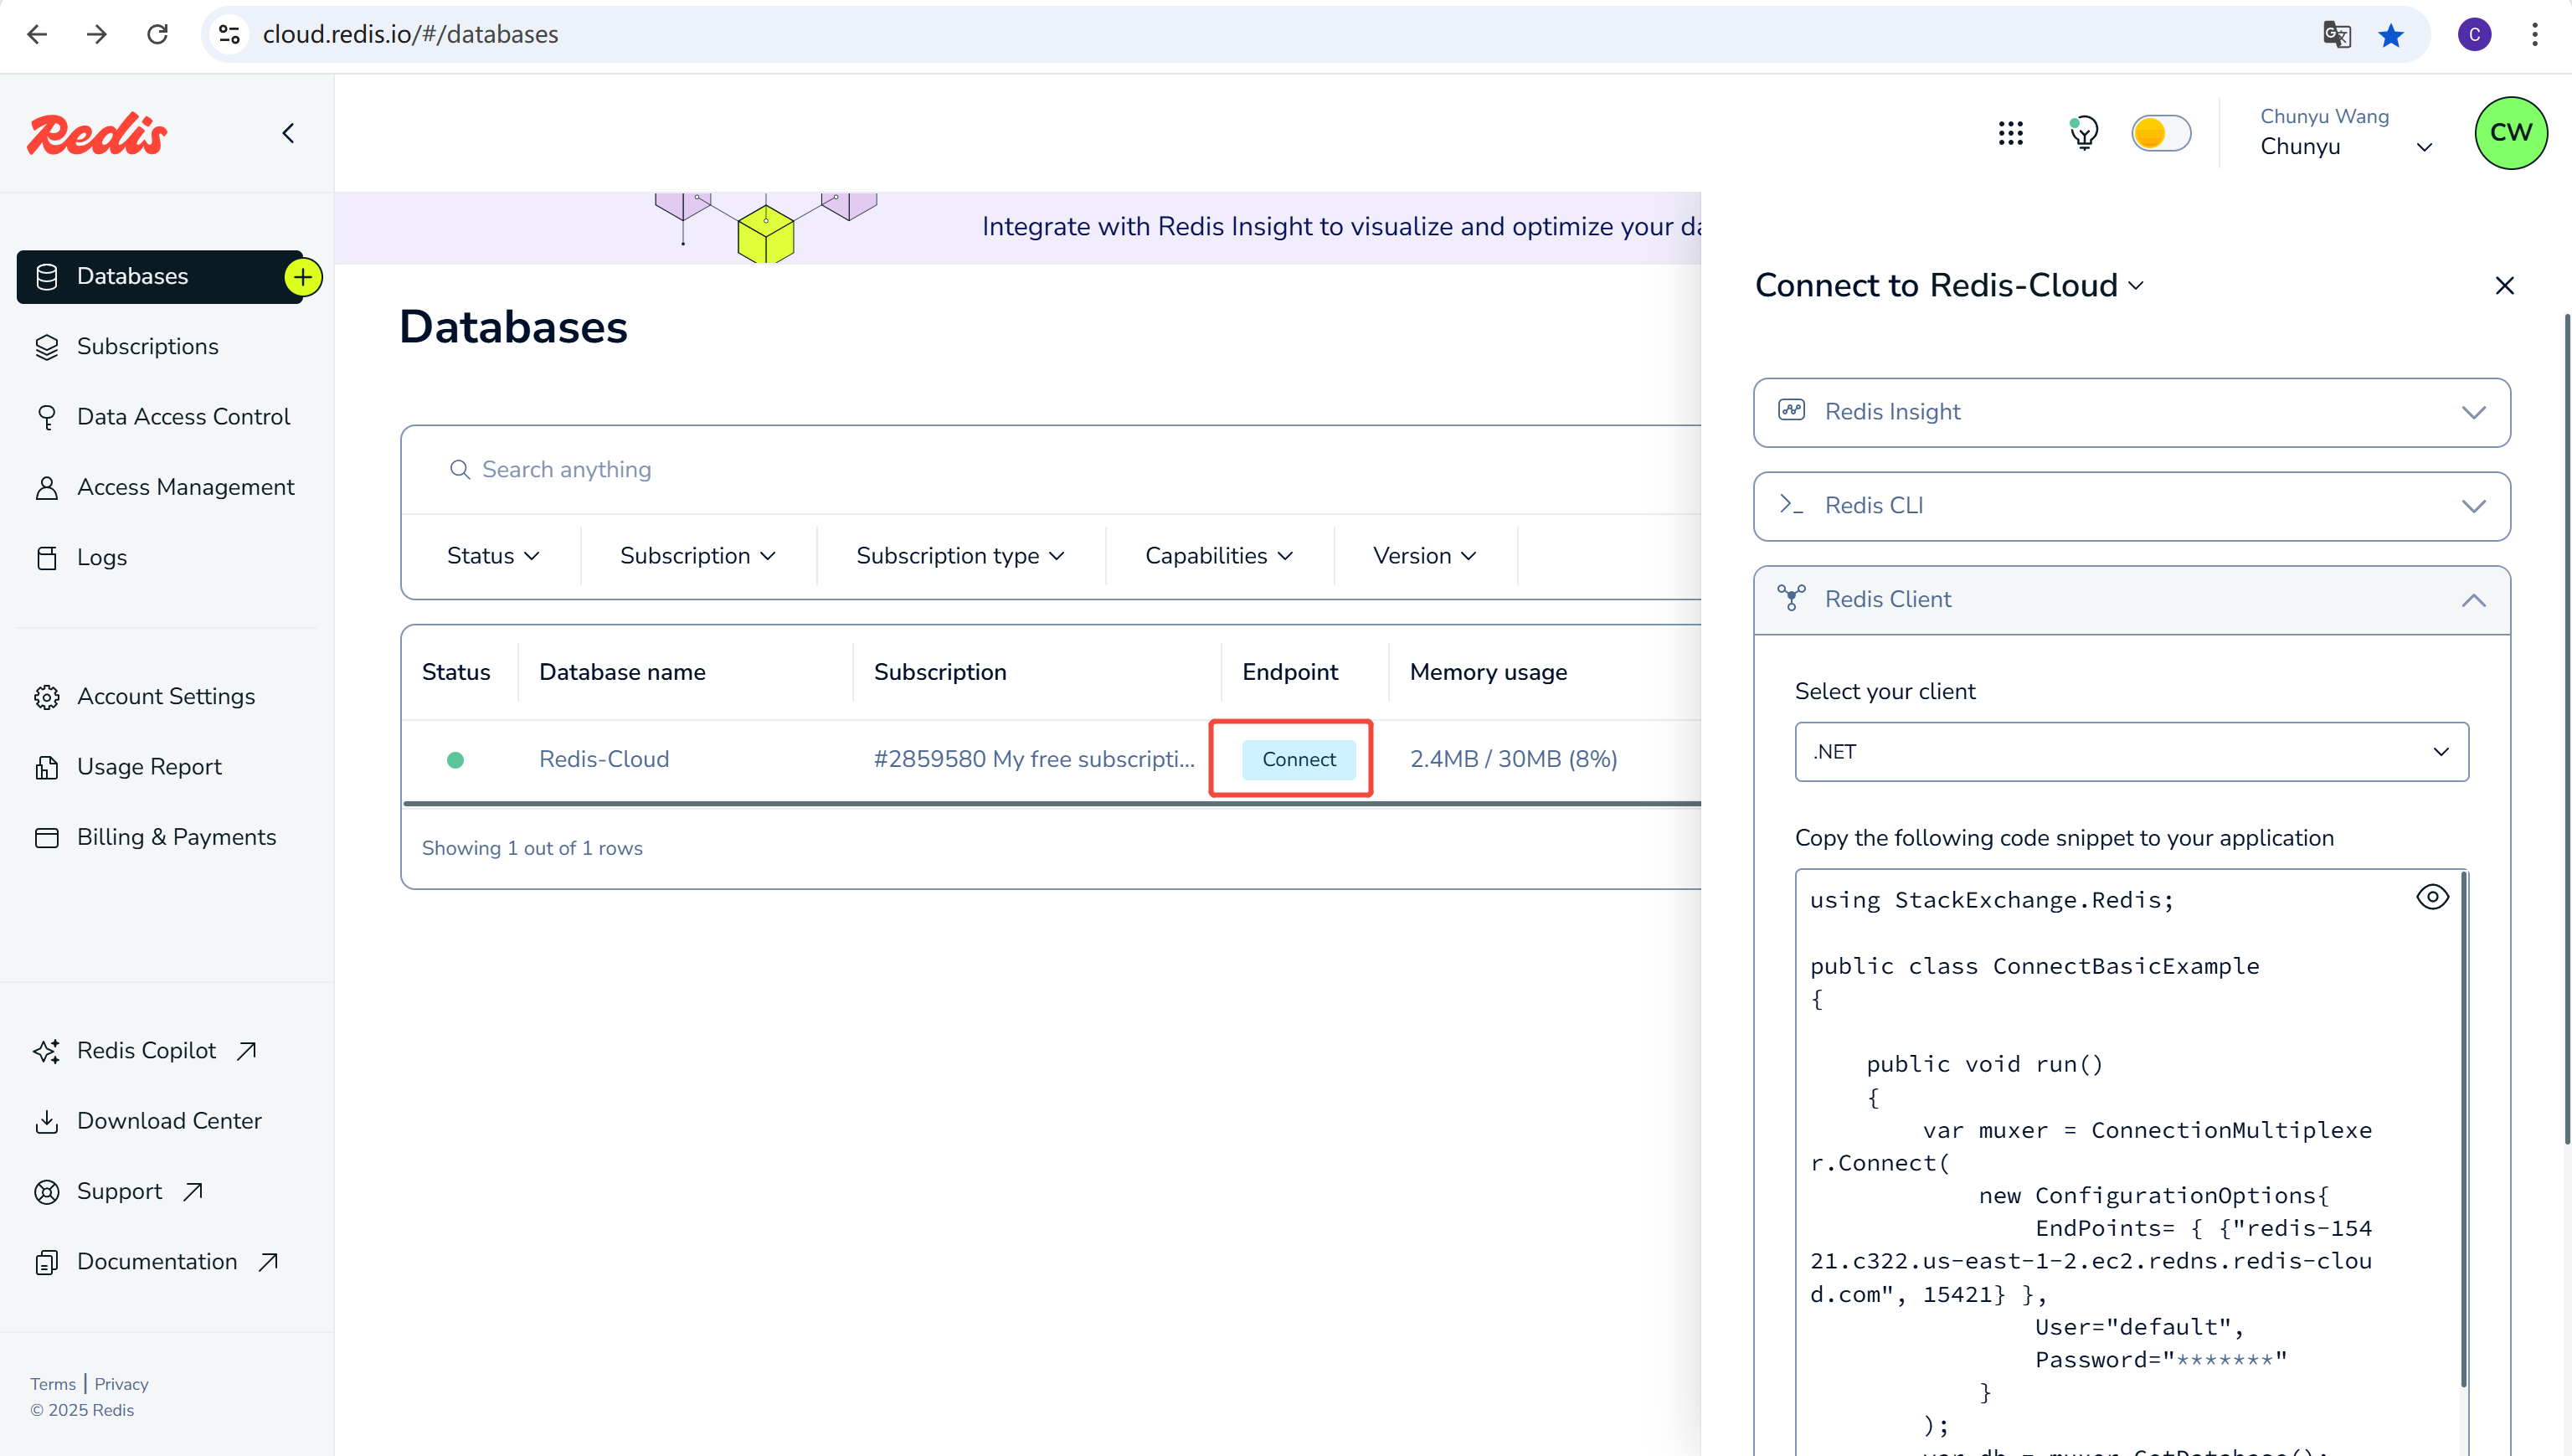Viewport: 2572px width, 1456px height.
Task: Open the CW user avatar
Action: click(2510, 133)
